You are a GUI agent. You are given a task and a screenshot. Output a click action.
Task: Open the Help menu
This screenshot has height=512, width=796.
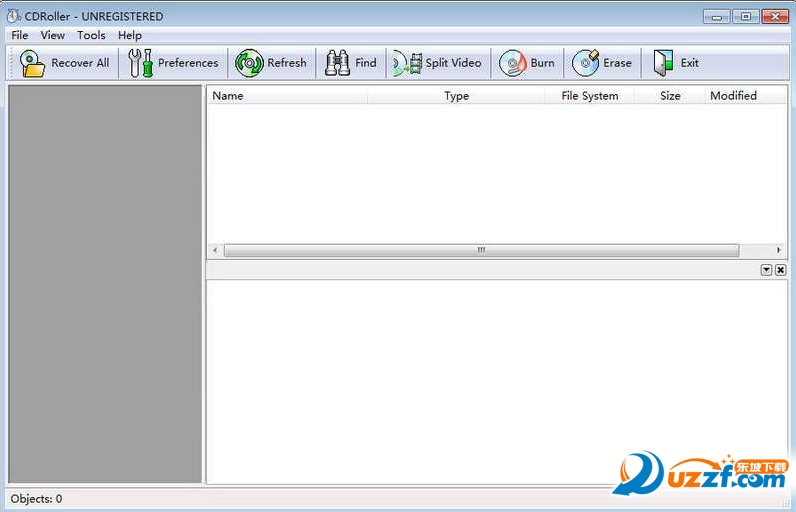click(x=130, y=35)
